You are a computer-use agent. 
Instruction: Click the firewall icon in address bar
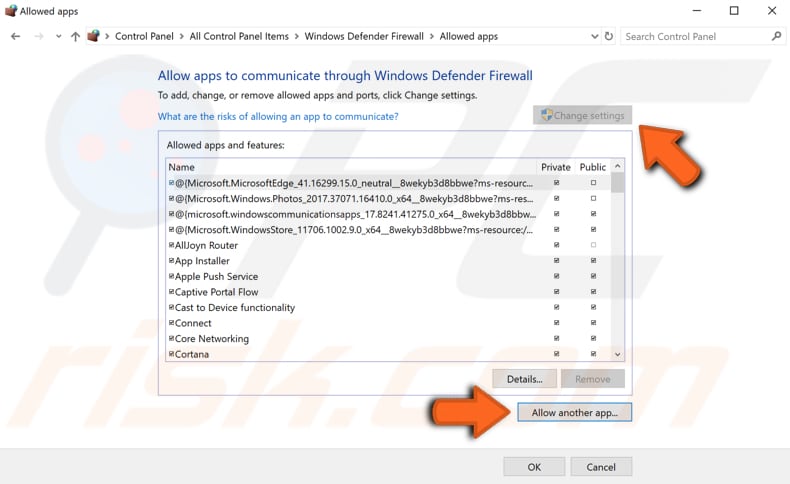[93, 36]
